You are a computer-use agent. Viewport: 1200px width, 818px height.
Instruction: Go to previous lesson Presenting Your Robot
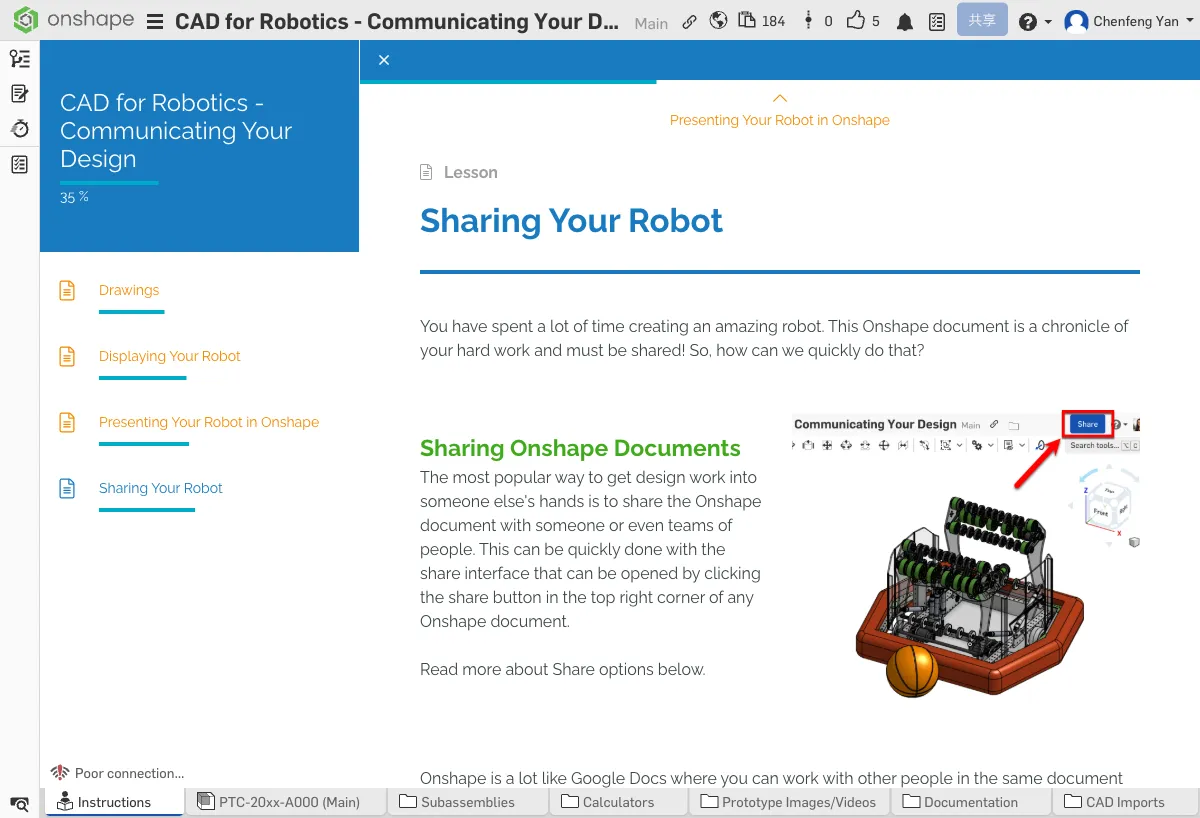[x=779, y=111]
